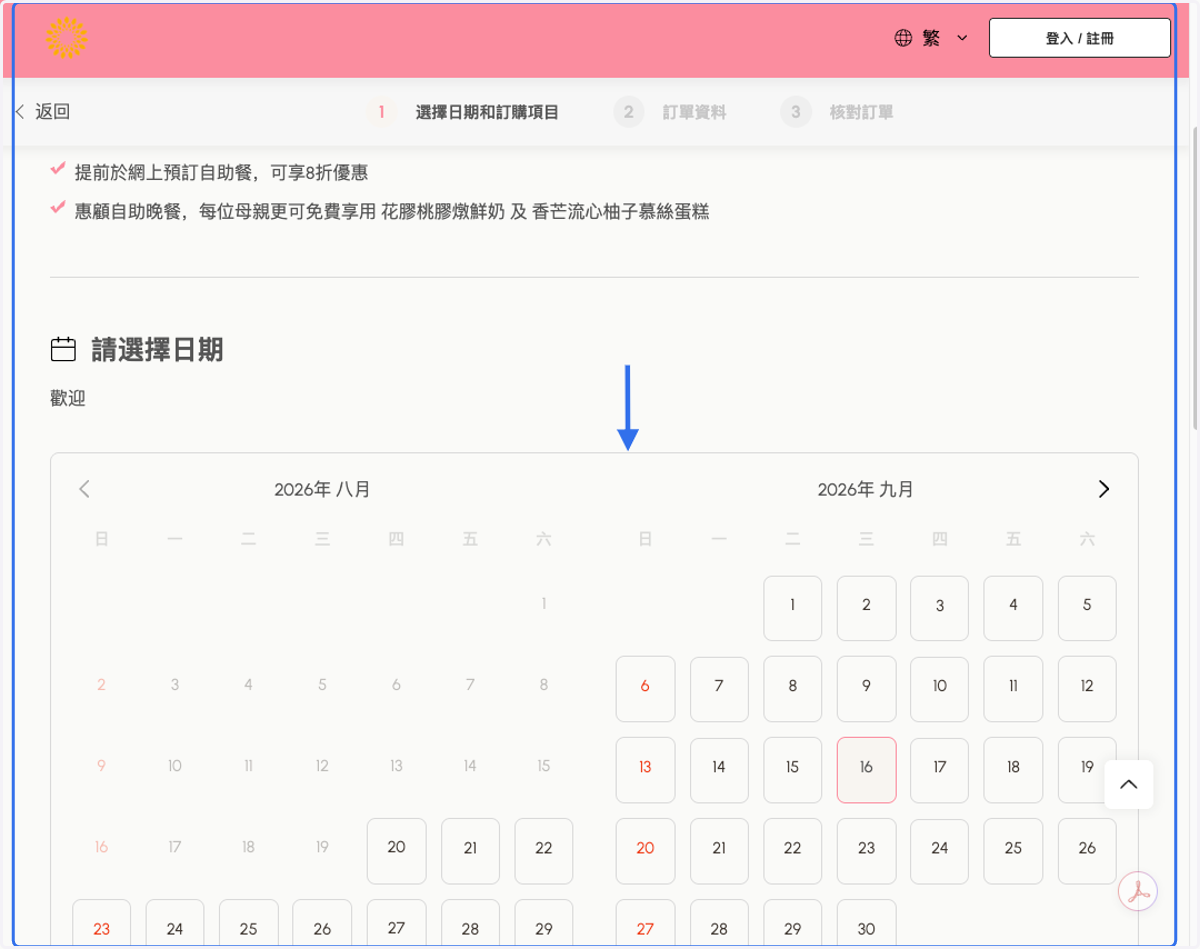The height and width of the screenshot is (949, 1200).
Task: Select August 21 in the calendar
Action: (471, 851)
